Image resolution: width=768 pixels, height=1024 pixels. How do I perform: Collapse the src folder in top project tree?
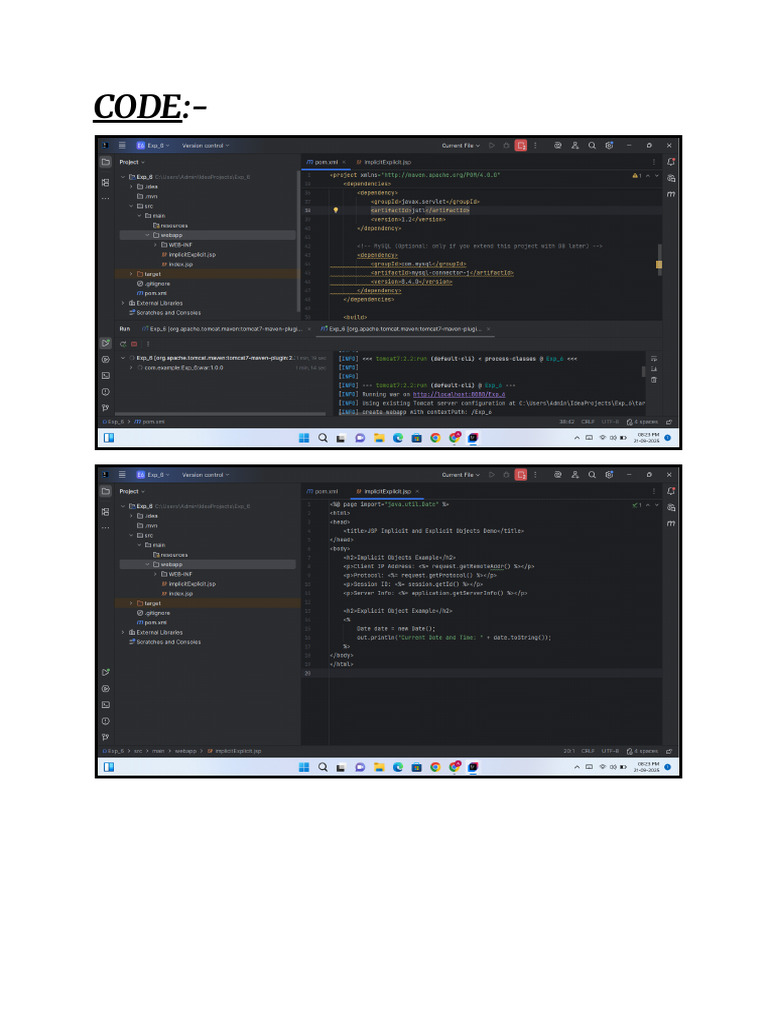[x=131, y=206]
